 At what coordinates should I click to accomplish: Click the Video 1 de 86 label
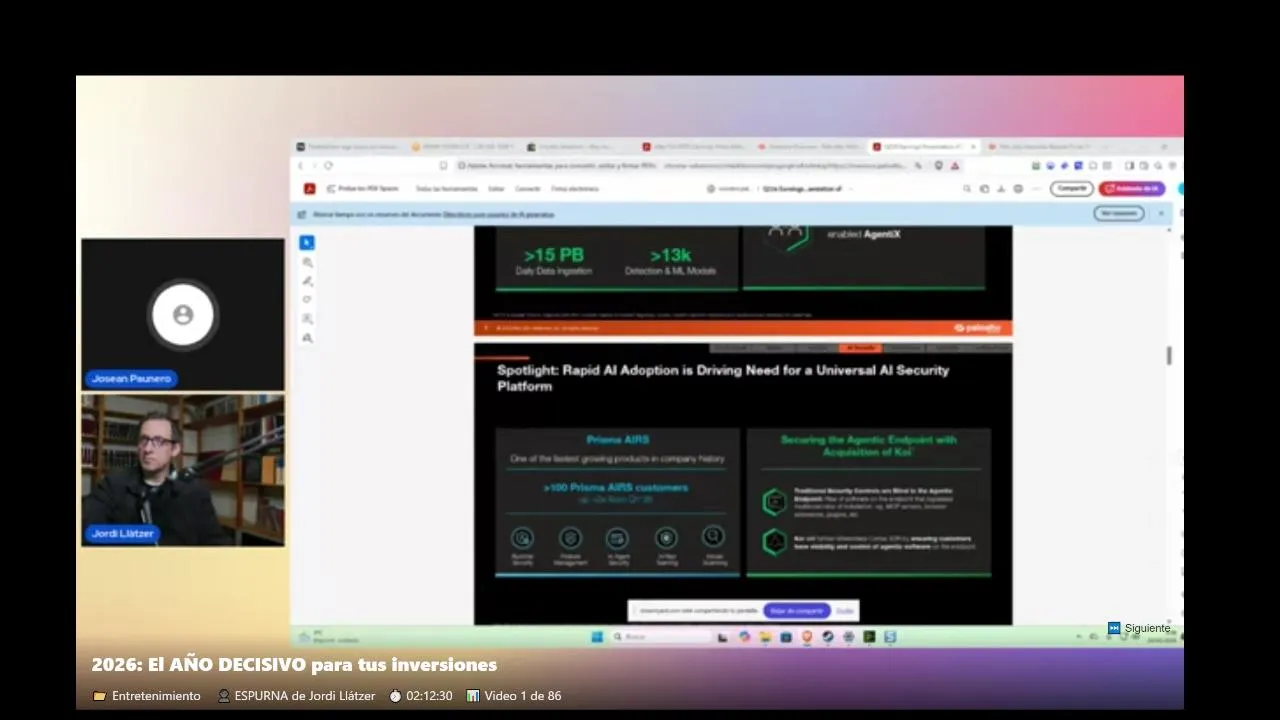coord(523,696)
